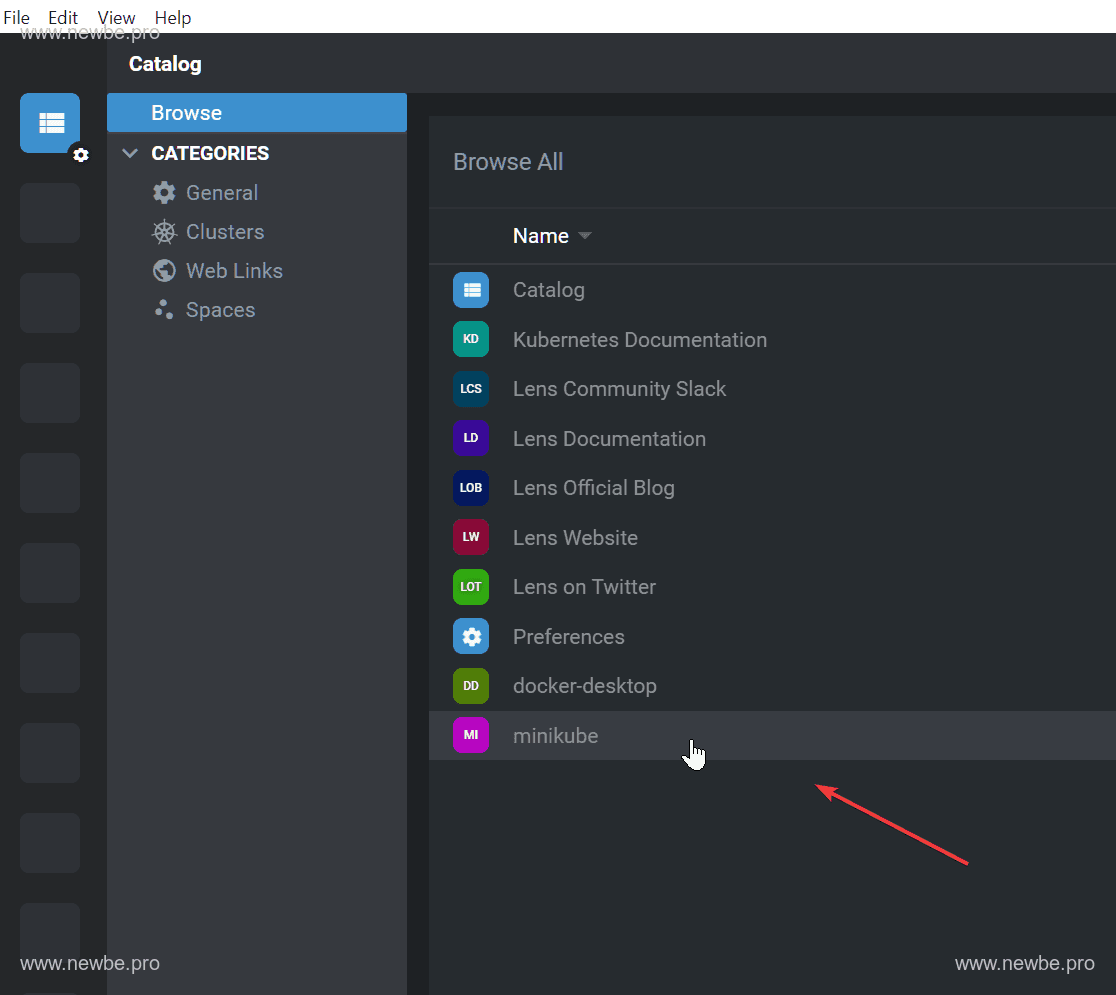Click the Lens Website LW icon
Viewport: 1116px width, 995px height.
point(471,537)
